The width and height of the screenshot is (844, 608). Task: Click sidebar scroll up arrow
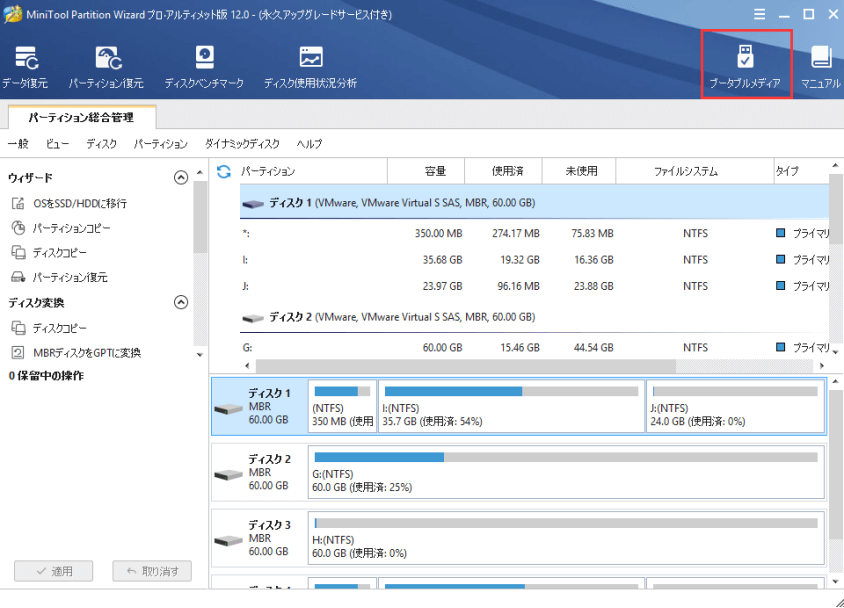200,172
